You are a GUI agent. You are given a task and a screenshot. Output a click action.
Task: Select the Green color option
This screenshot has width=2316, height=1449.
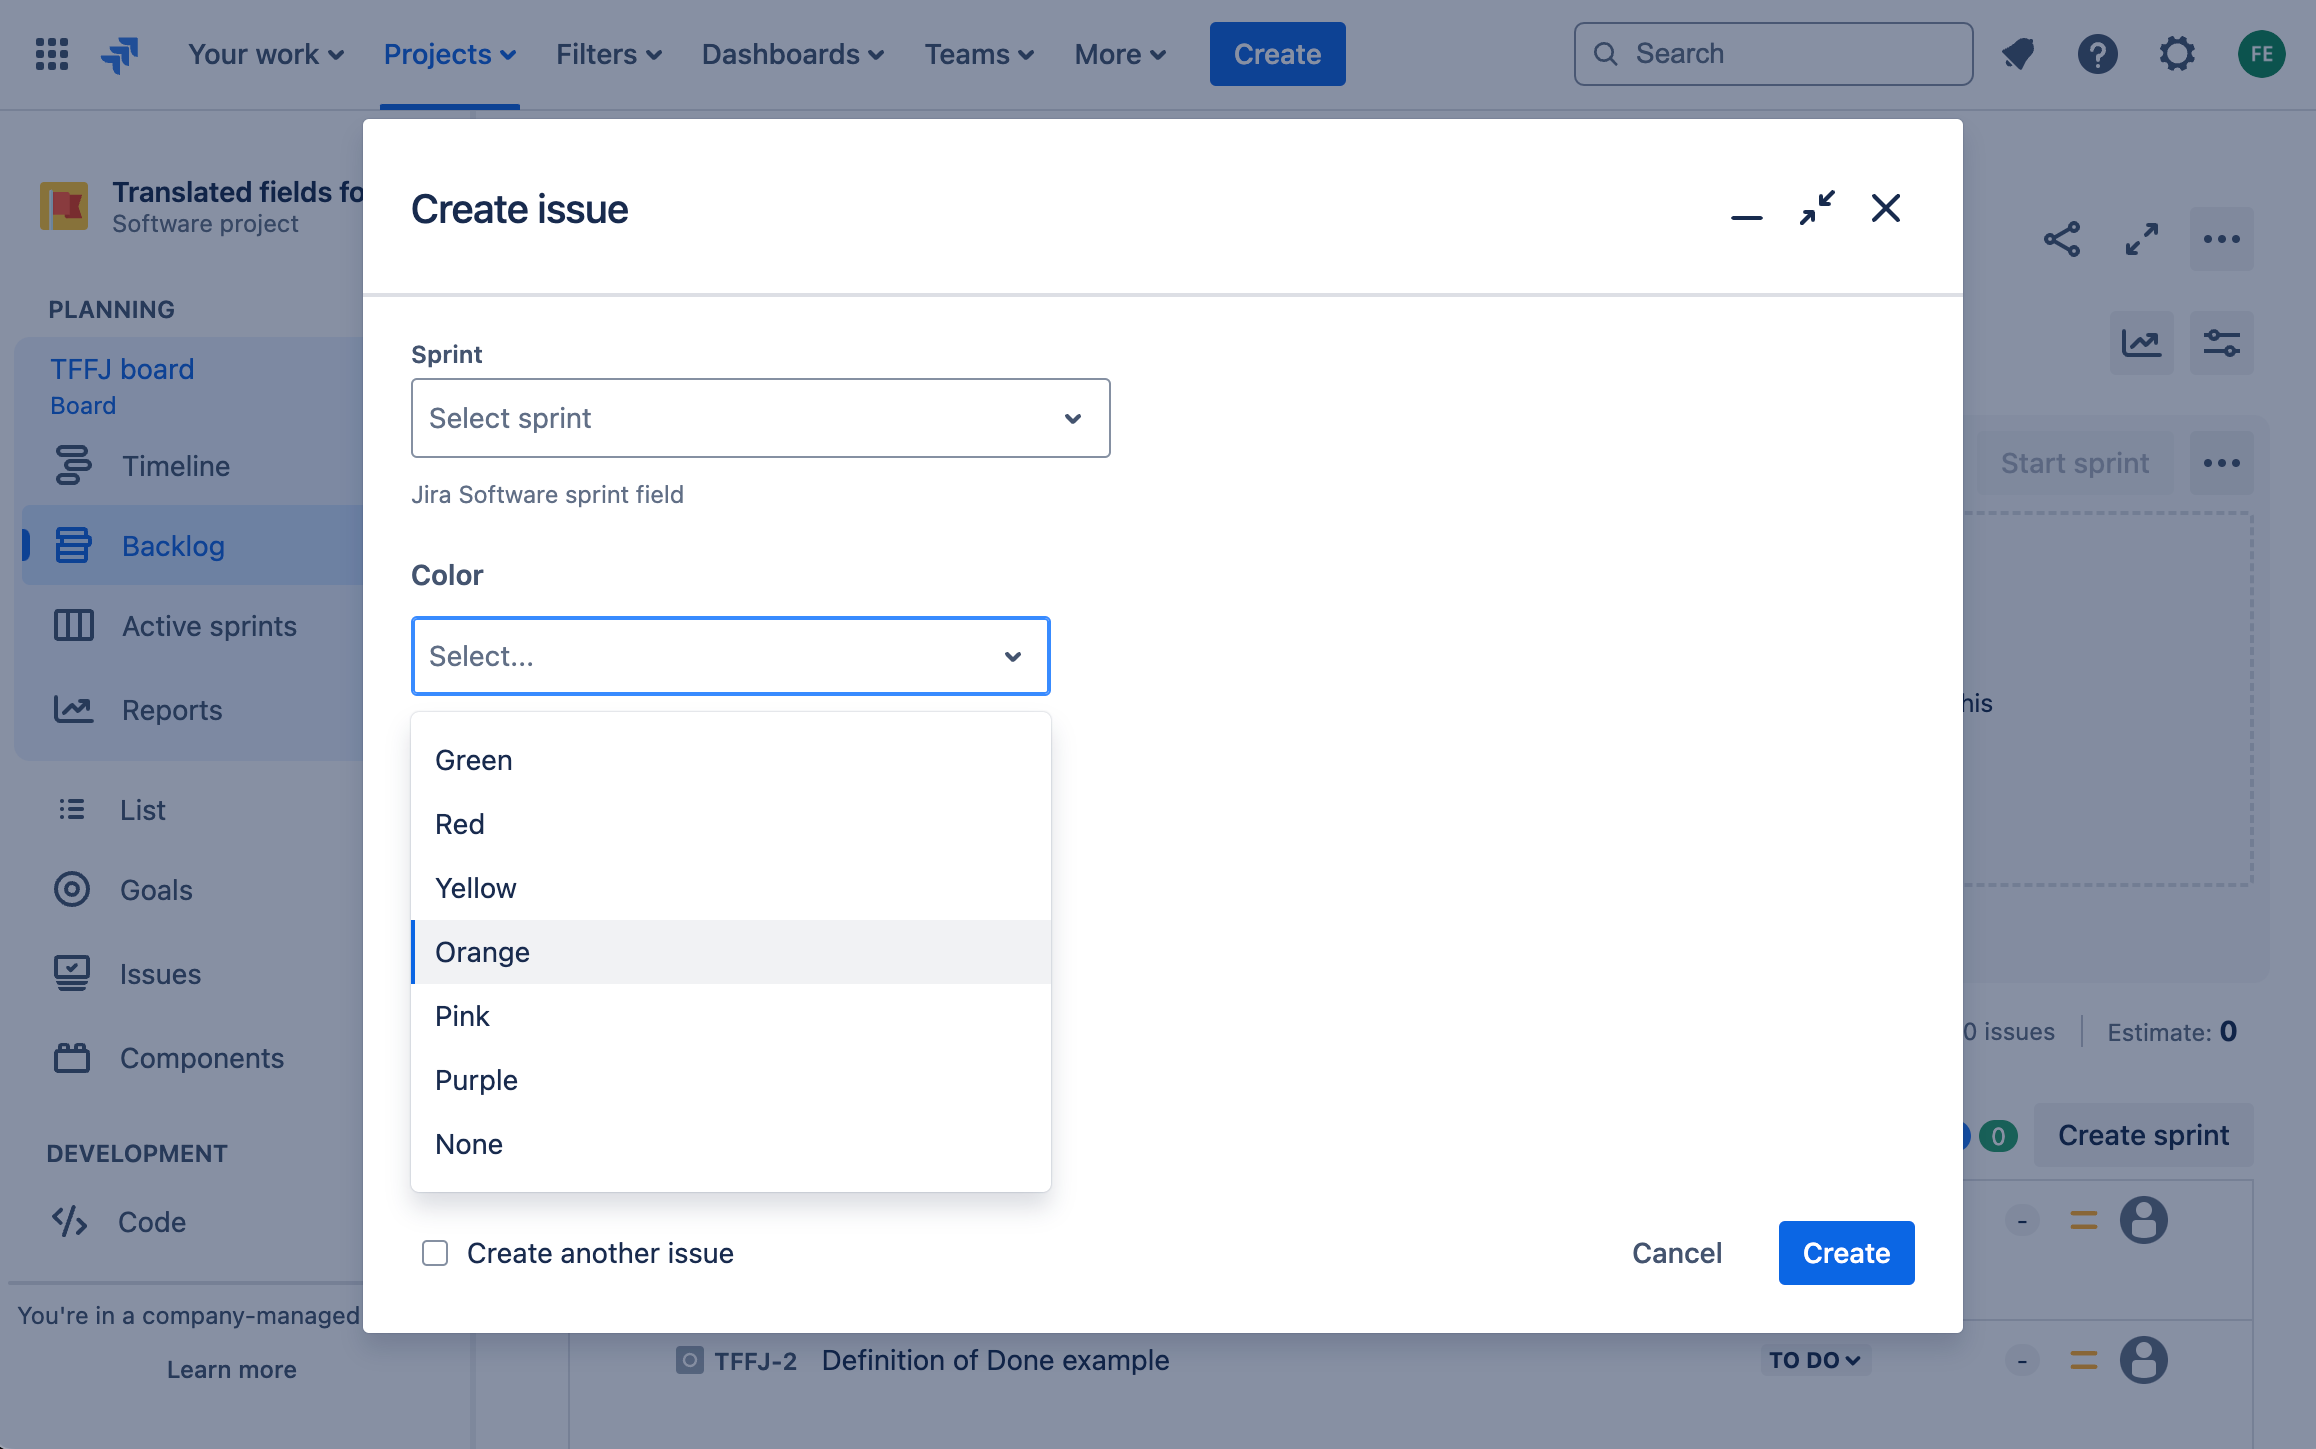pos(474,760)
